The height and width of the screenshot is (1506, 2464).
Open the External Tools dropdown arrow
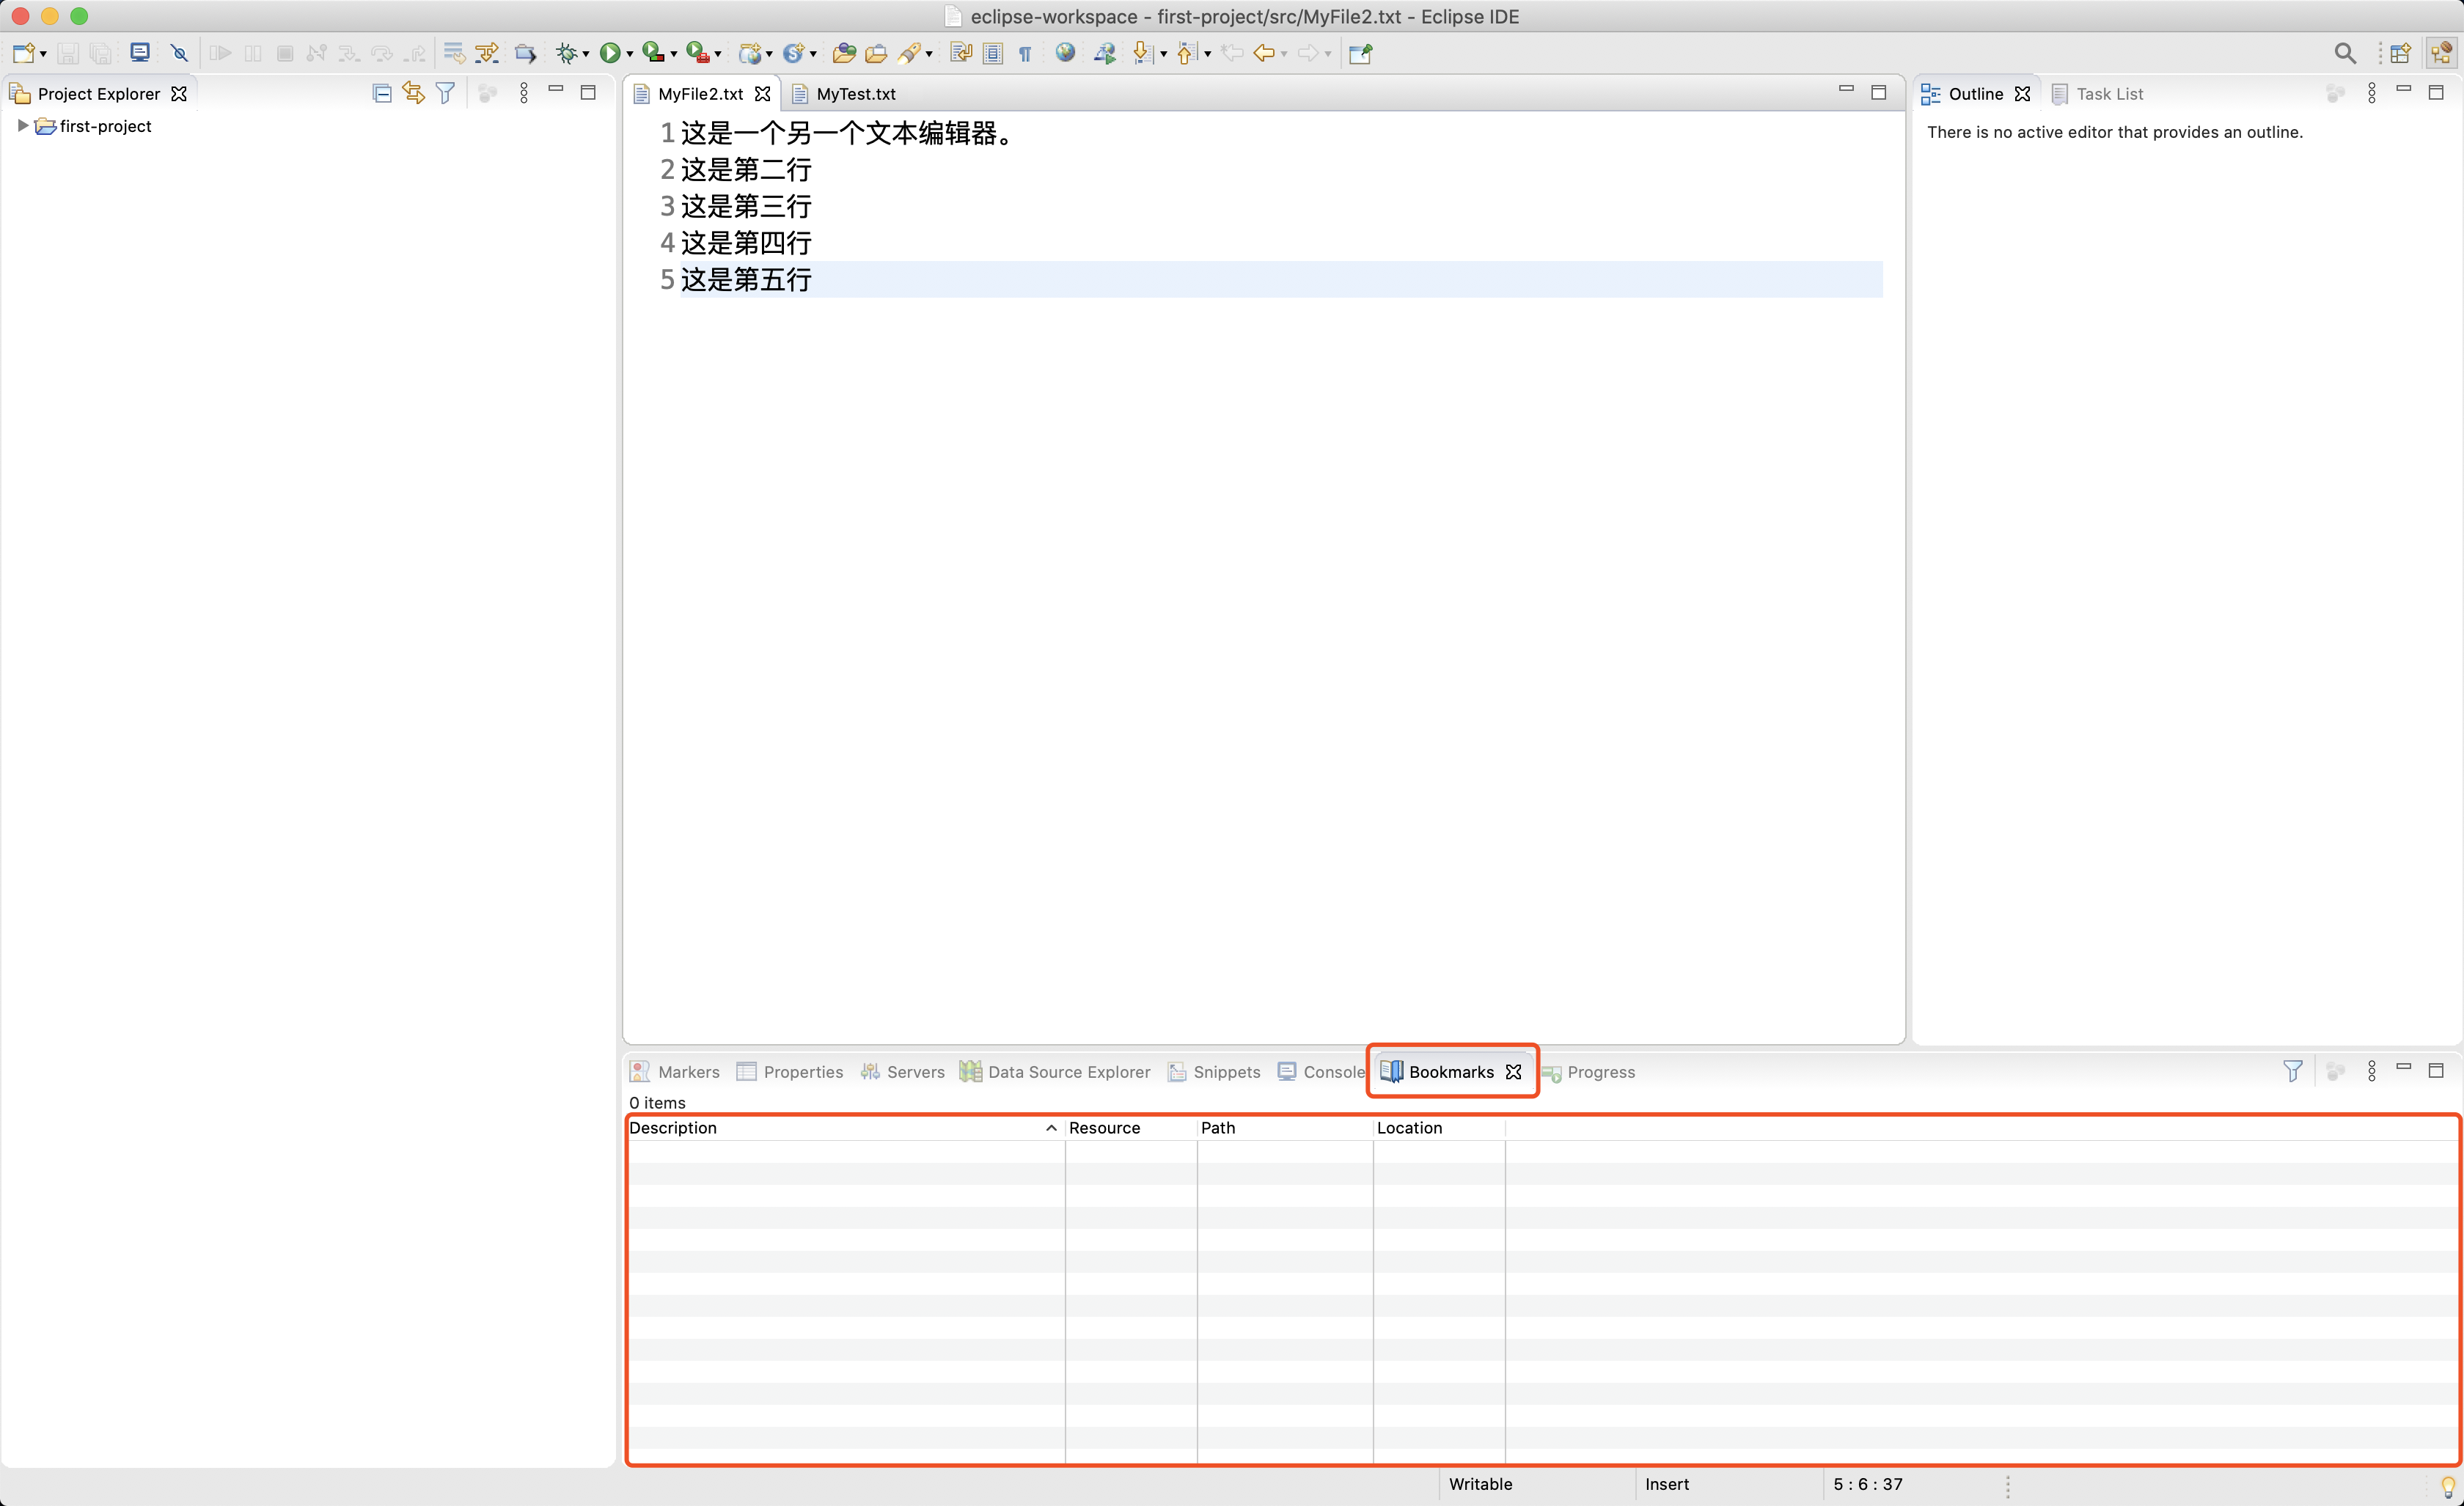click(717, 54)
